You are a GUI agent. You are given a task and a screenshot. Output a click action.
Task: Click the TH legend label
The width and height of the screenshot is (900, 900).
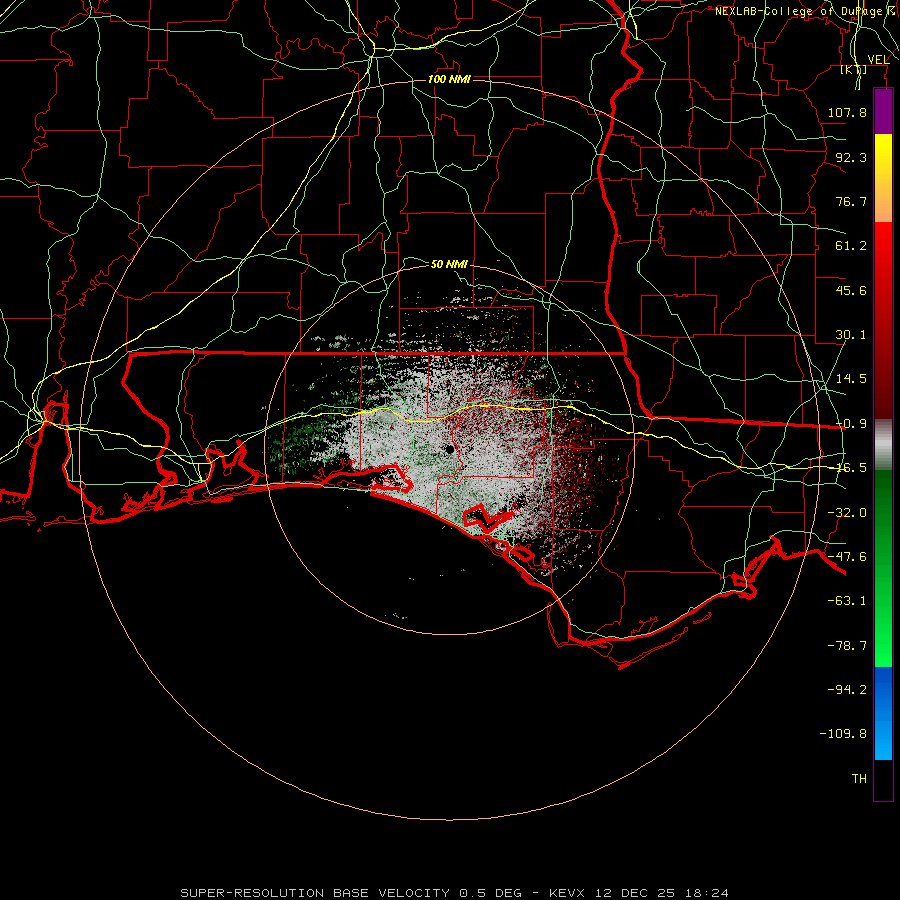tap(859, 778)
